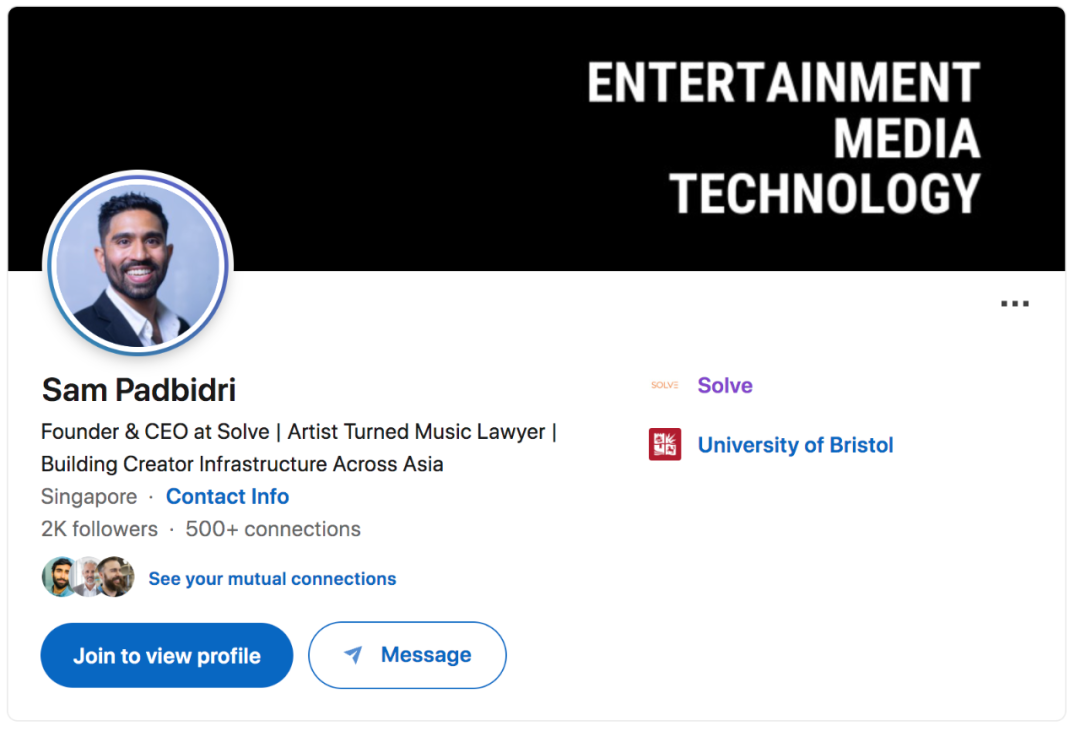Open the three-dot more options menu
1080x737 pixels.
coord(1014,304)
